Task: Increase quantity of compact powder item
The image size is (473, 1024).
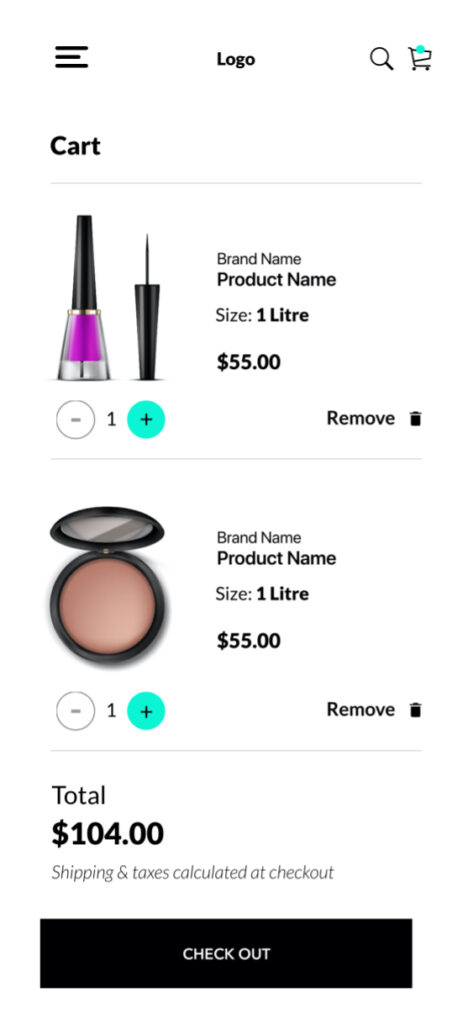Action: [146, 711]
